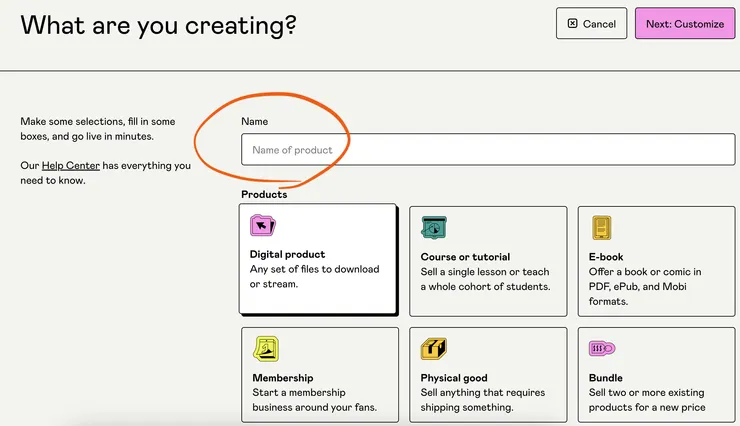
Task: Cancel product creation
Action: tap(591, 24)
